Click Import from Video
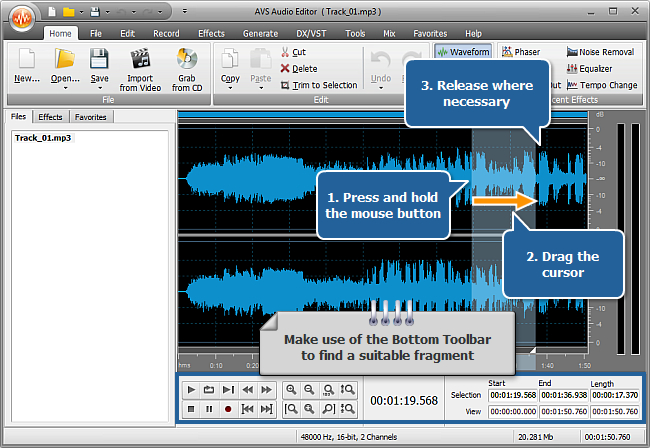650x448 pixels. pyautogui.click(x=140, y=70)
